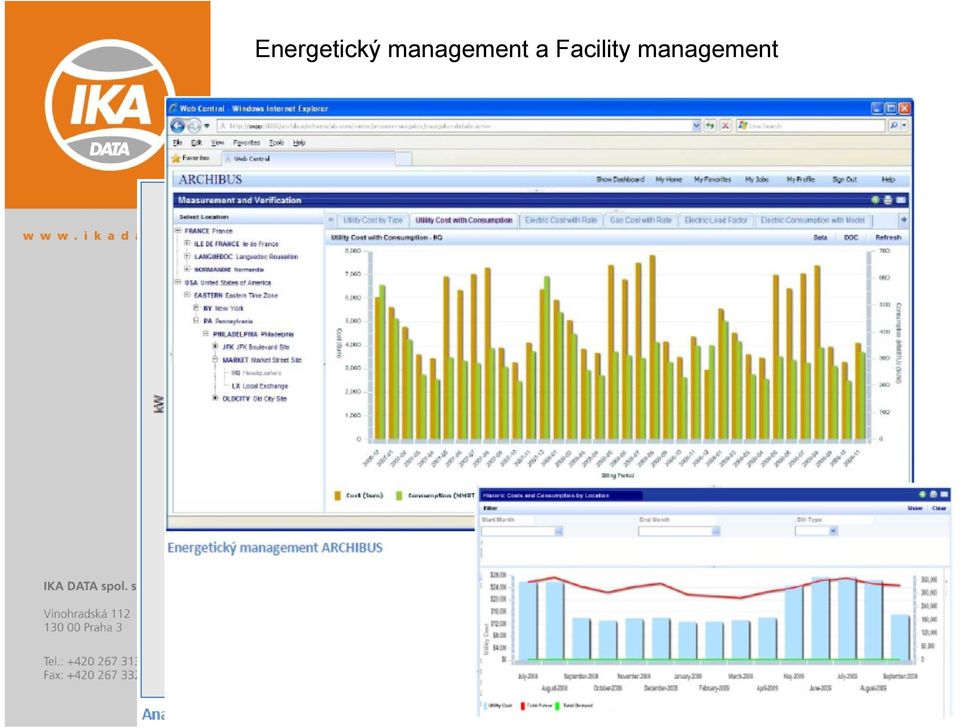Switch to the Gas Cost with Rate tab
Image resolution: width=960 pixels, height=728 pixels.
[x=641, y=220]
